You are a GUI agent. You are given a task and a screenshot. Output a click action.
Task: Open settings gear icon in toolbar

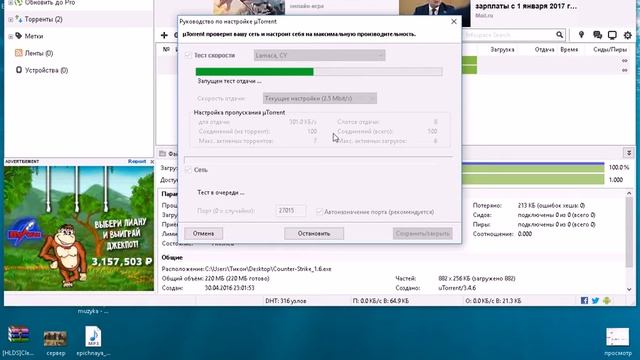coord(627,35)
